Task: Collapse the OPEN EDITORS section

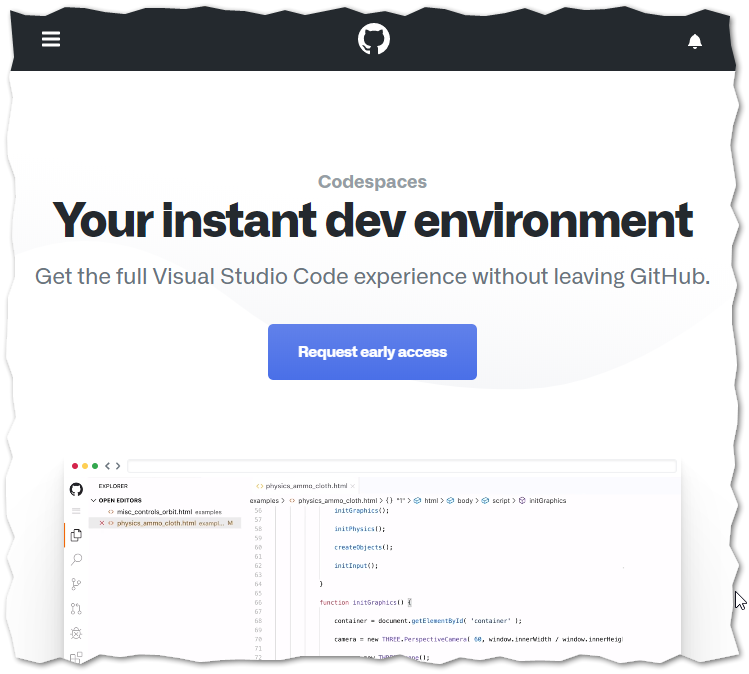Action: (x=94, y=501)
